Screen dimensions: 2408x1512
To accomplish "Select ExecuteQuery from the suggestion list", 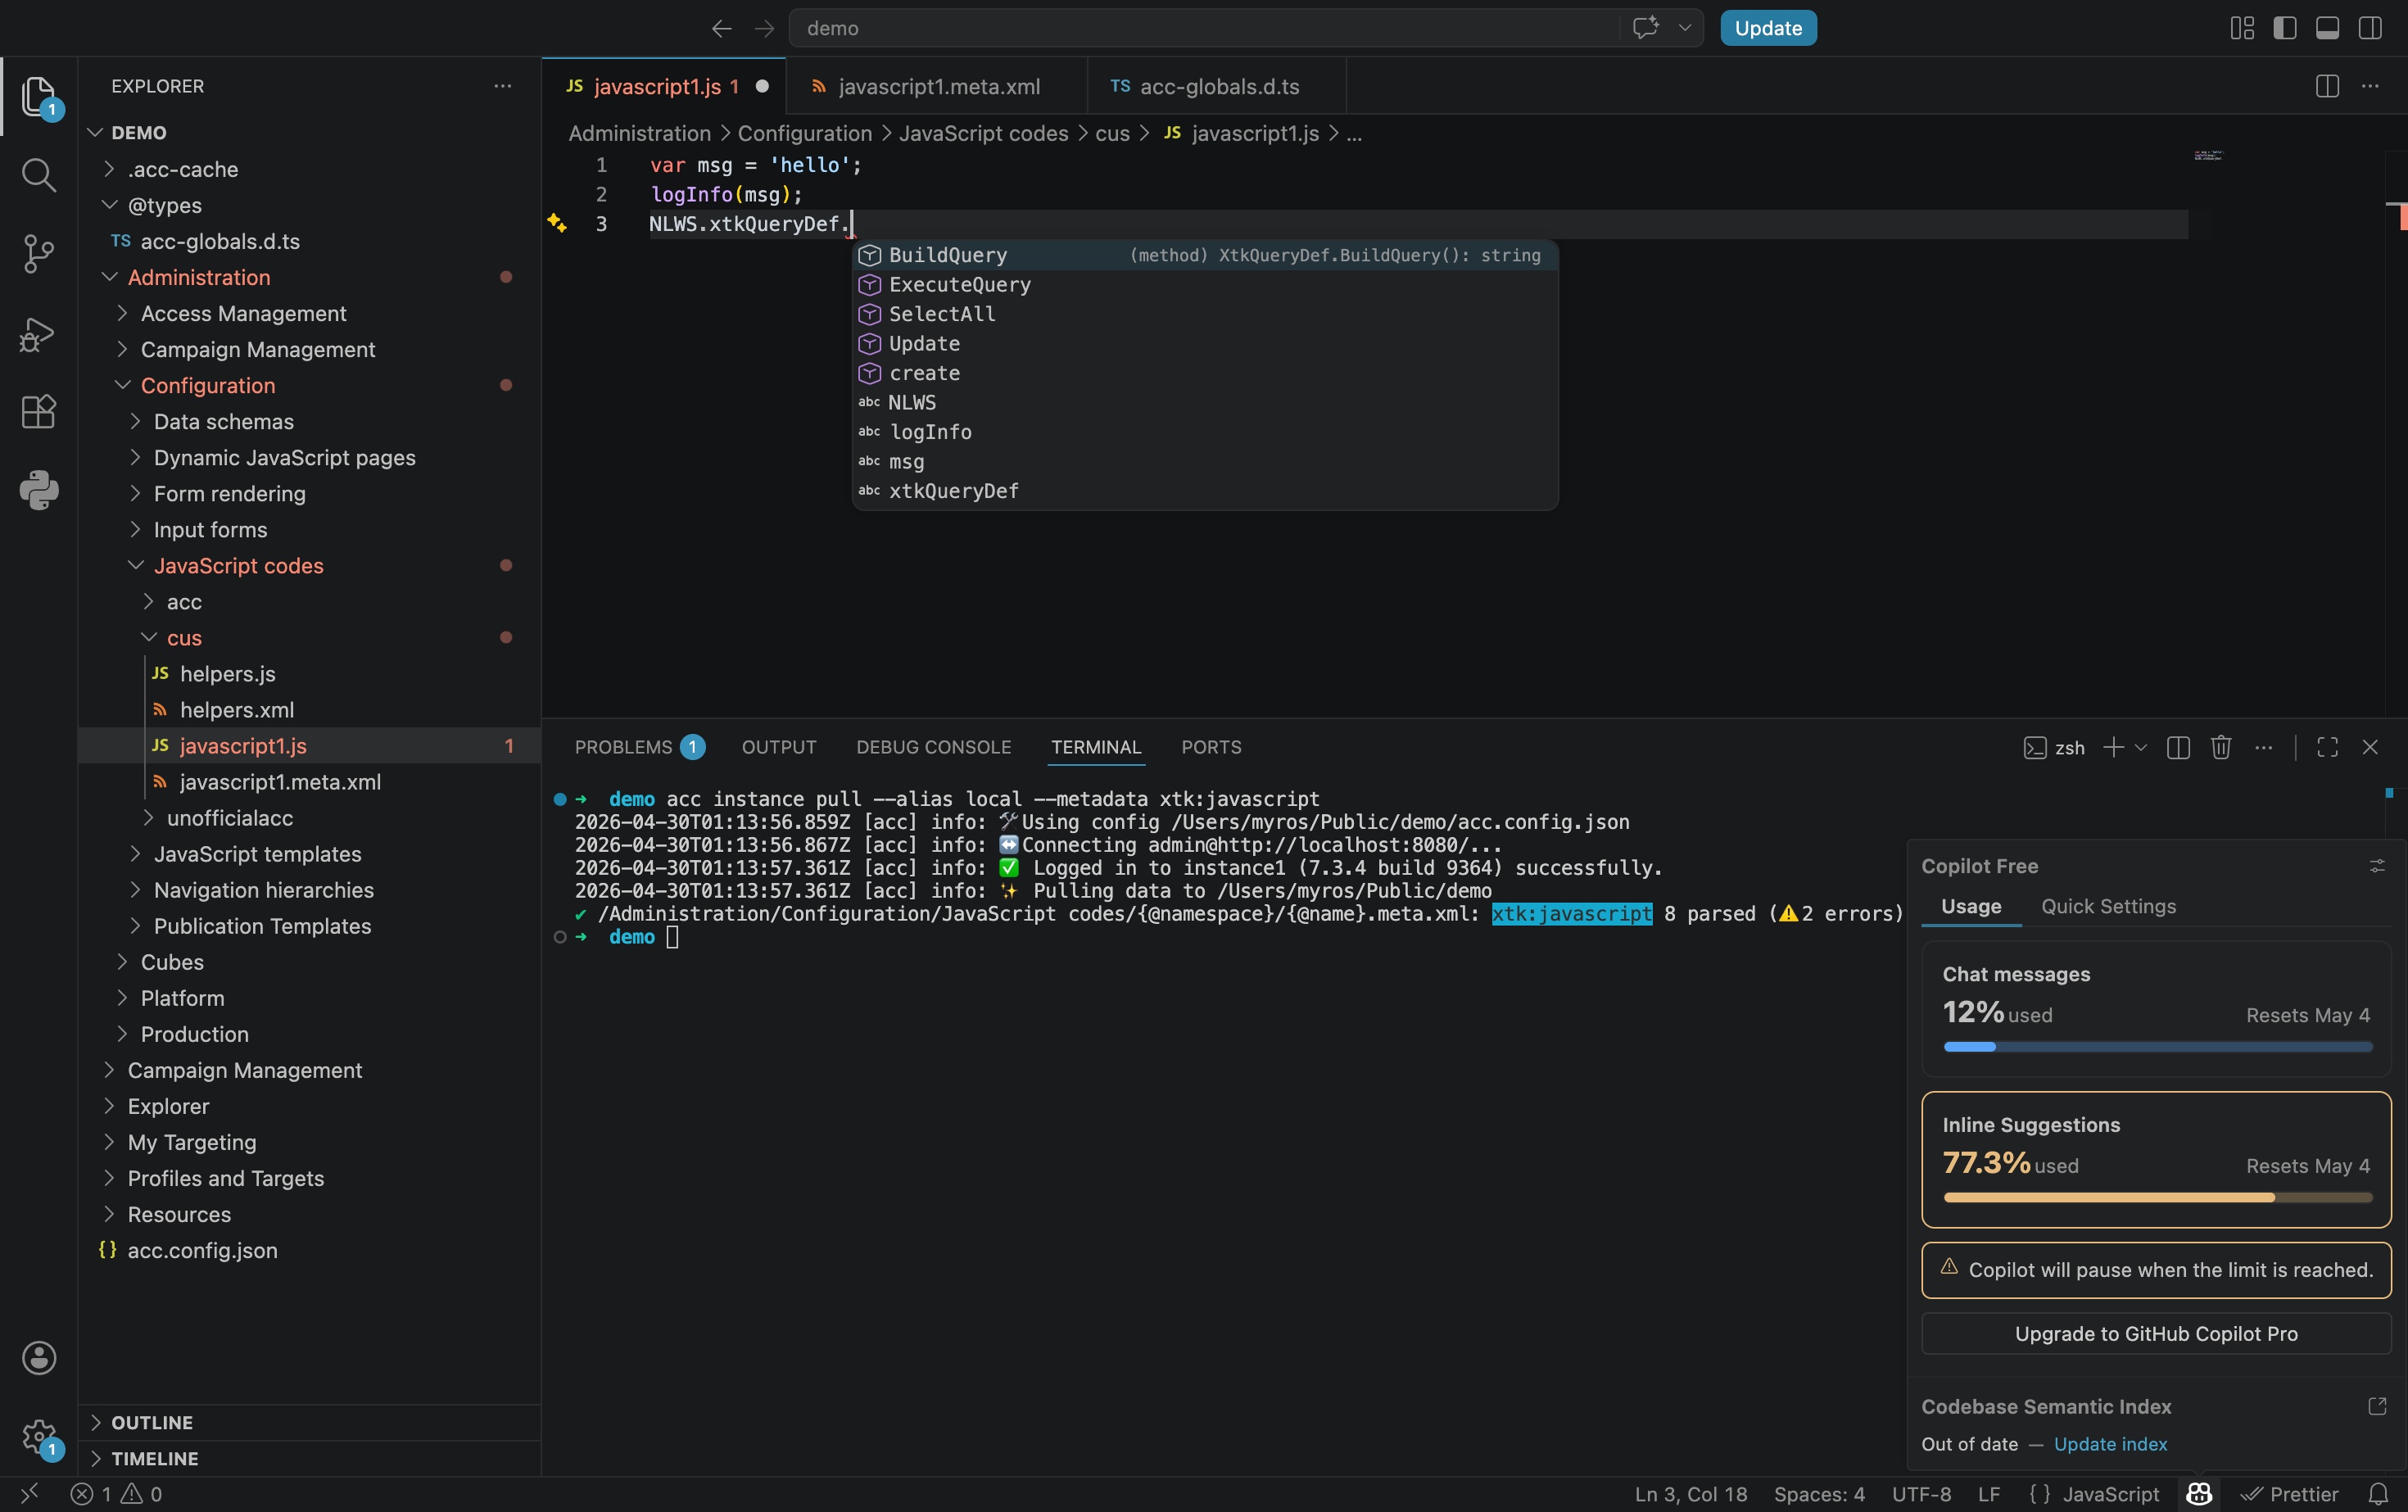I will [x=1204, y=284].
